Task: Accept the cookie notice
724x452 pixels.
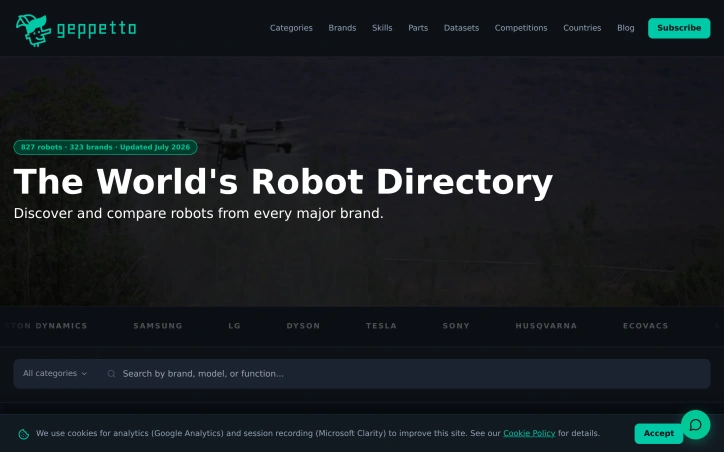Action: coord(658,434)
